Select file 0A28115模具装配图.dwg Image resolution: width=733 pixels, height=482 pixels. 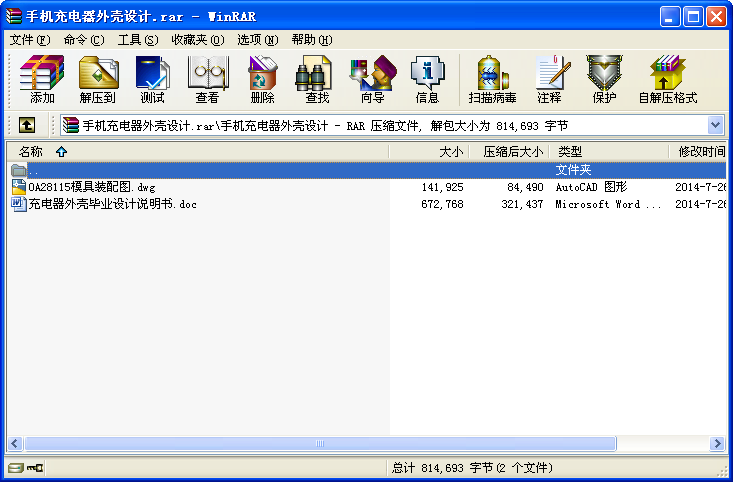click(x=92, y=187)
